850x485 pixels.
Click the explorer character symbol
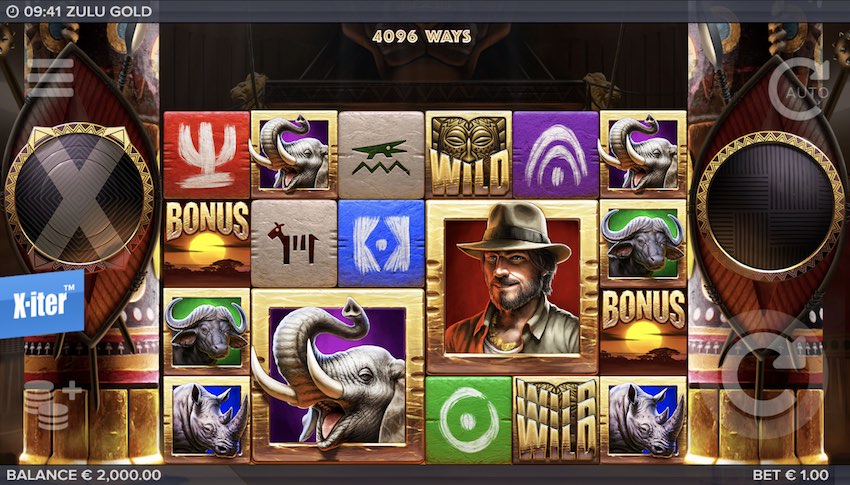(512, 287)
